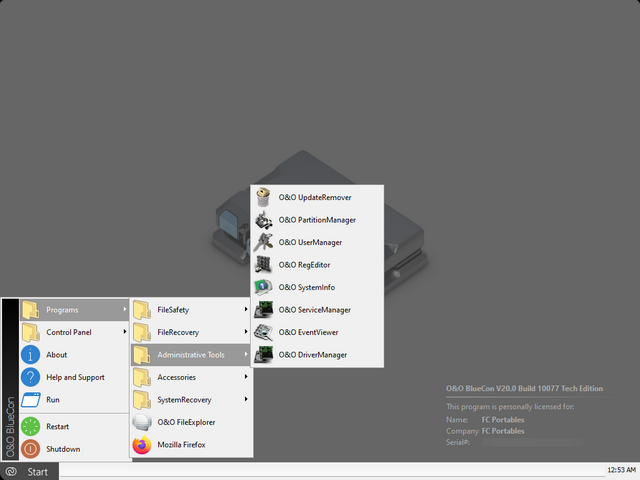Expand the FileSafety submenu
This screenshot has height=480, width=640.
246,310
